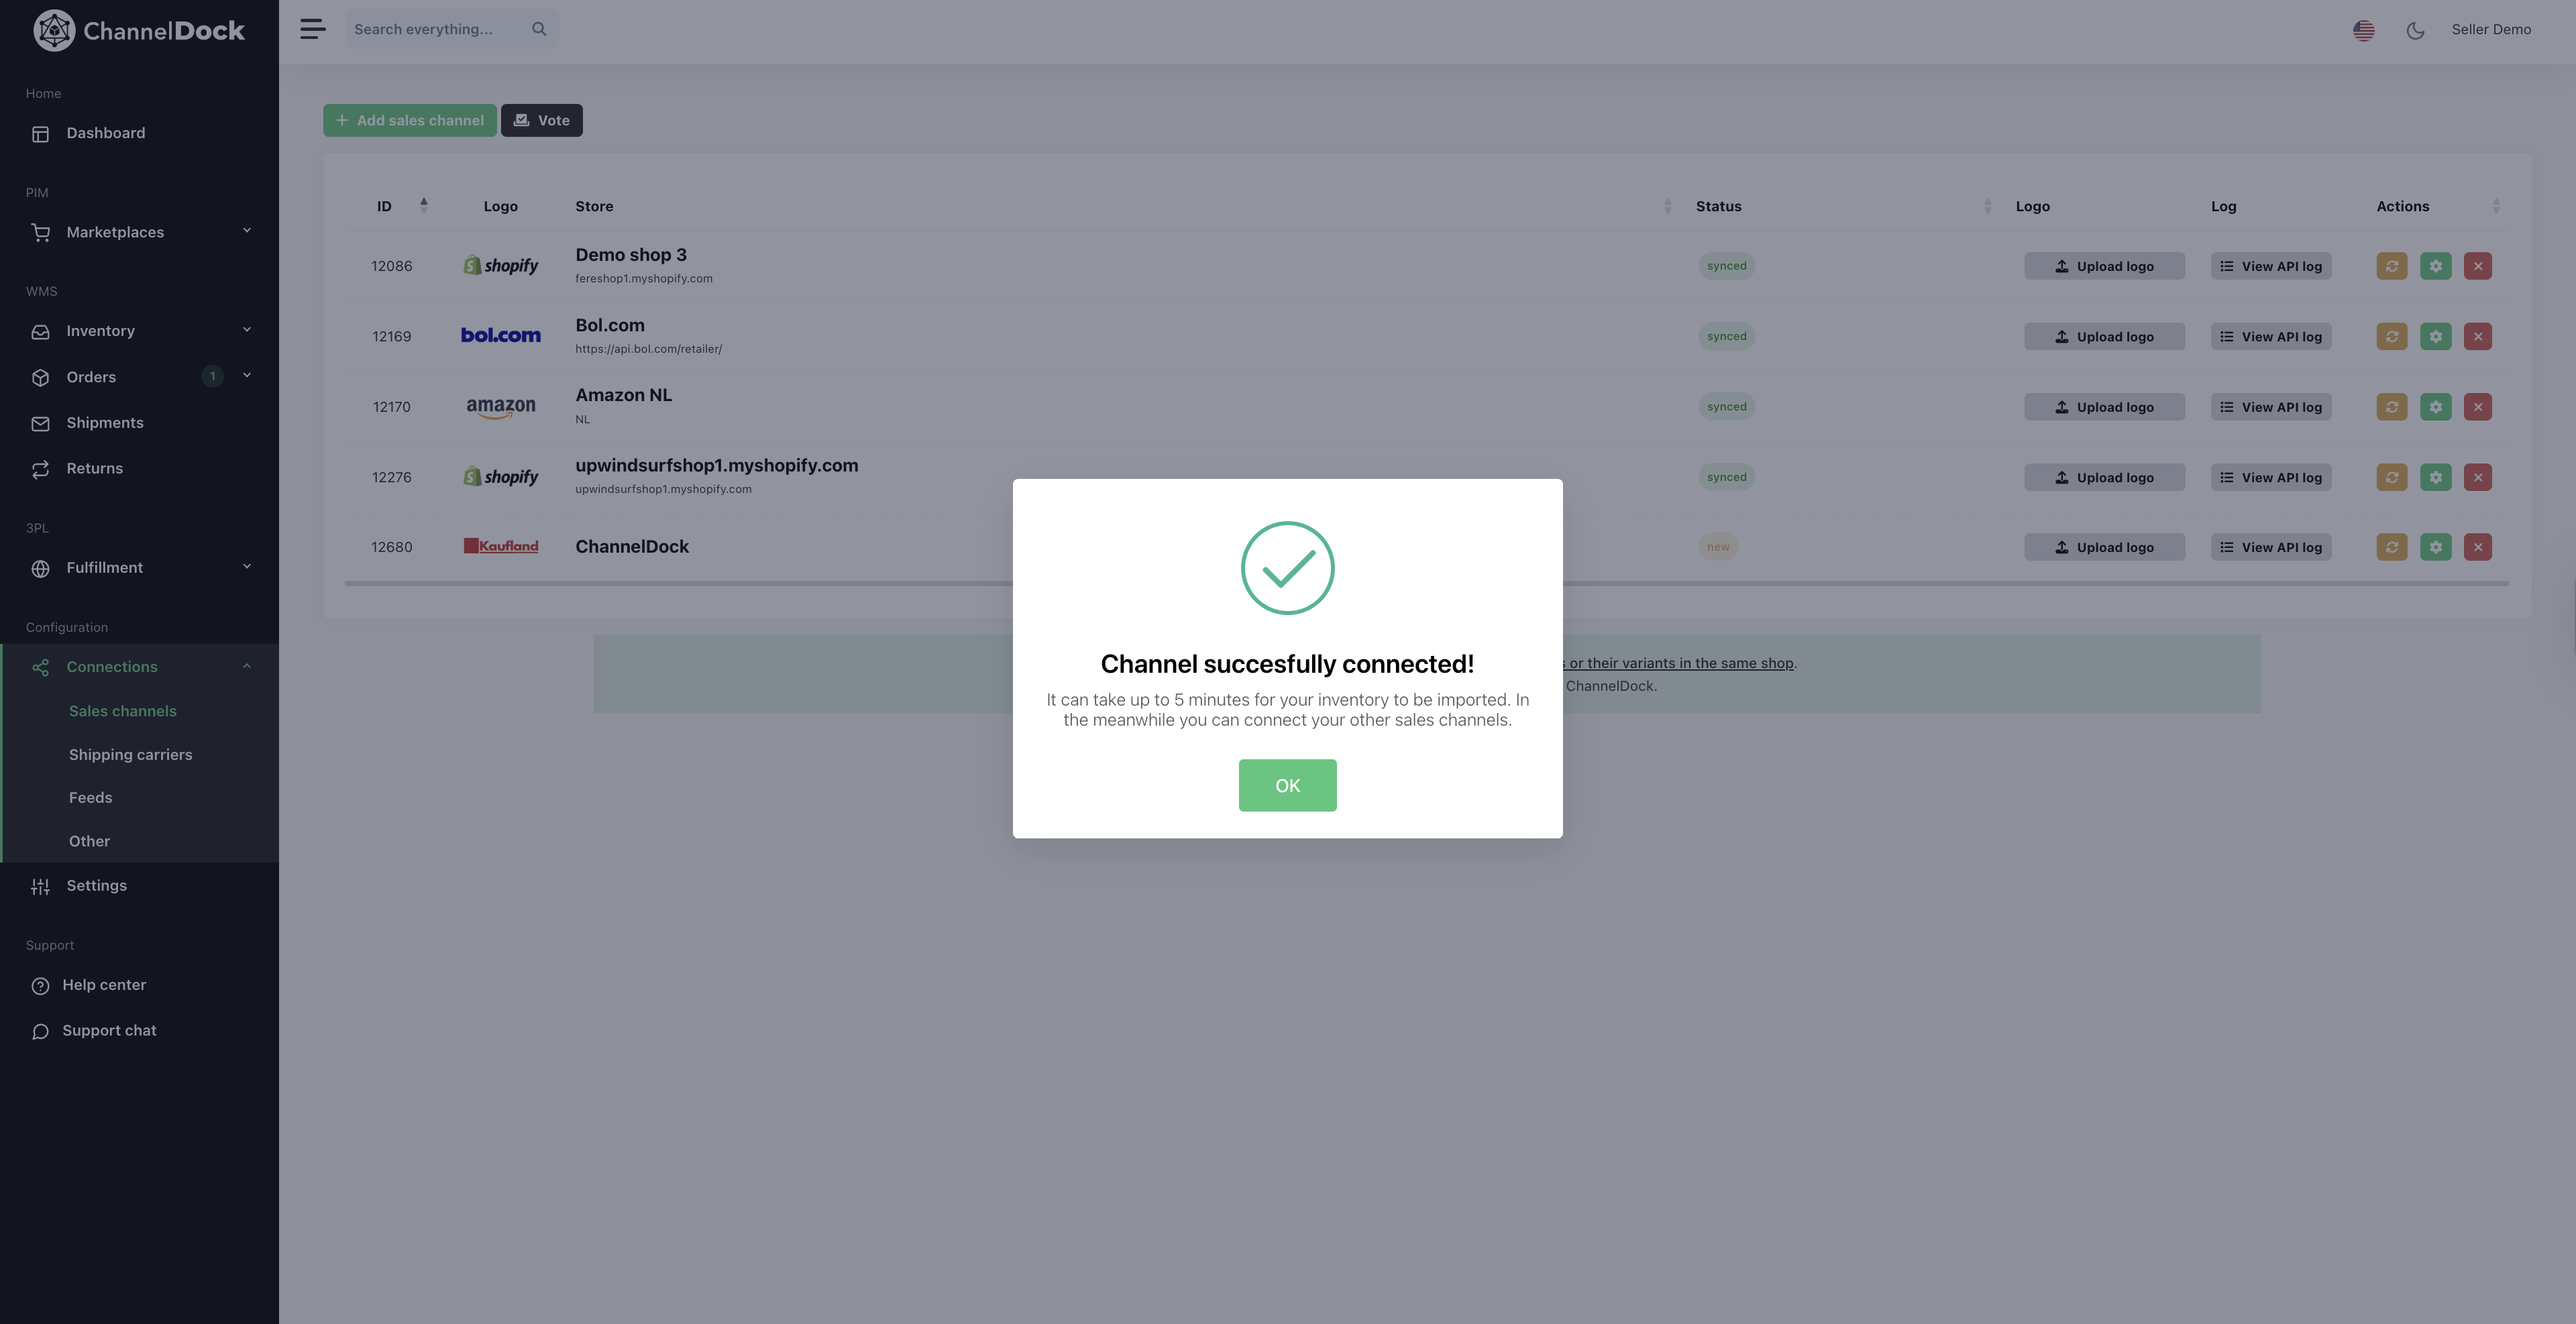Upload logo for Bol.com
This screenshot has height=1324, width=2576.
click(x=2104, y=337)
